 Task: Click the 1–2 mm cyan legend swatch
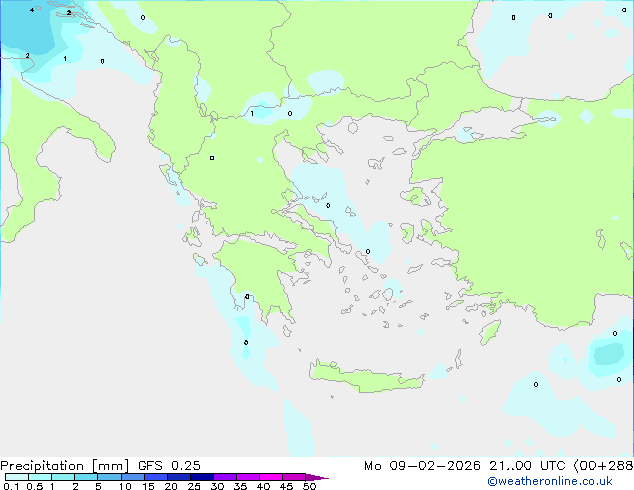click(x=63, y=477)
